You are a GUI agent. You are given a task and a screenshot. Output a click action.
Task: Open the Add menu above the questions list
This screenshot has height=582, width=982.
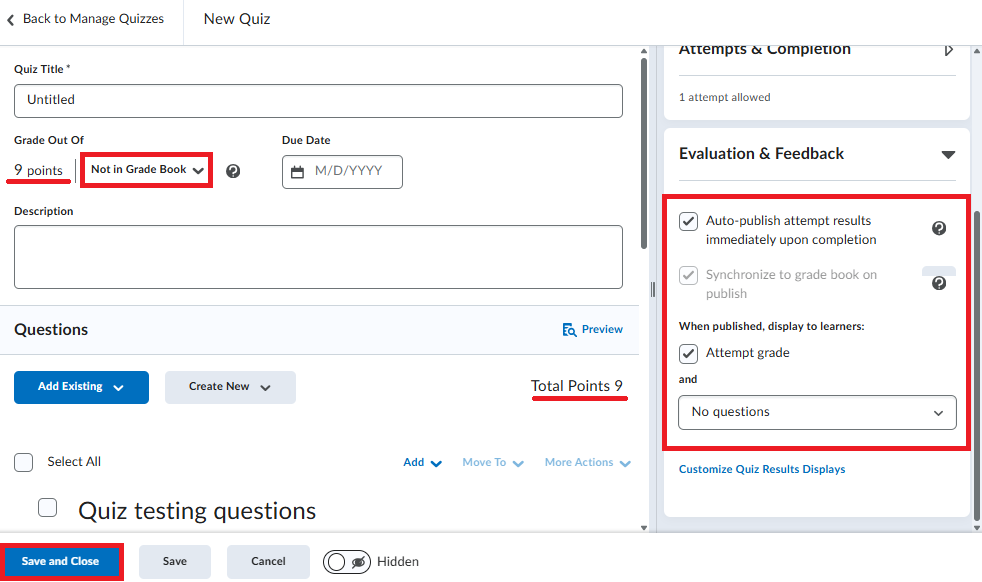pyautogui.click(x=421, y=462)
